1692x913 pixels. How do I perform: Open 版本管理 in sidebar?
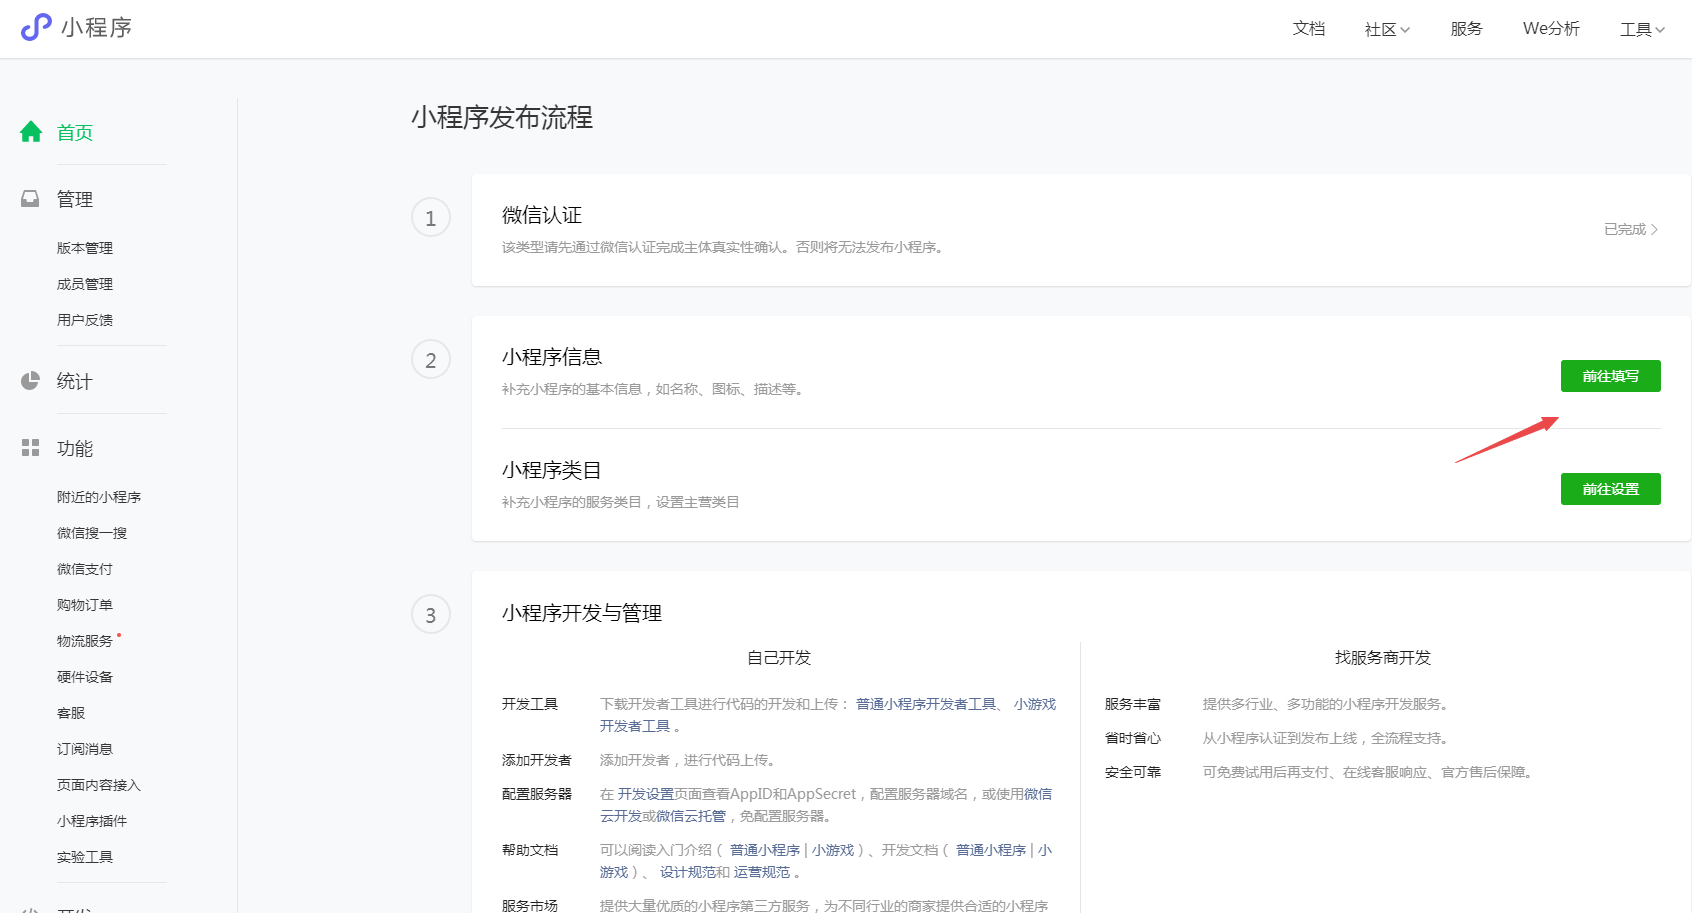(85, 248)
